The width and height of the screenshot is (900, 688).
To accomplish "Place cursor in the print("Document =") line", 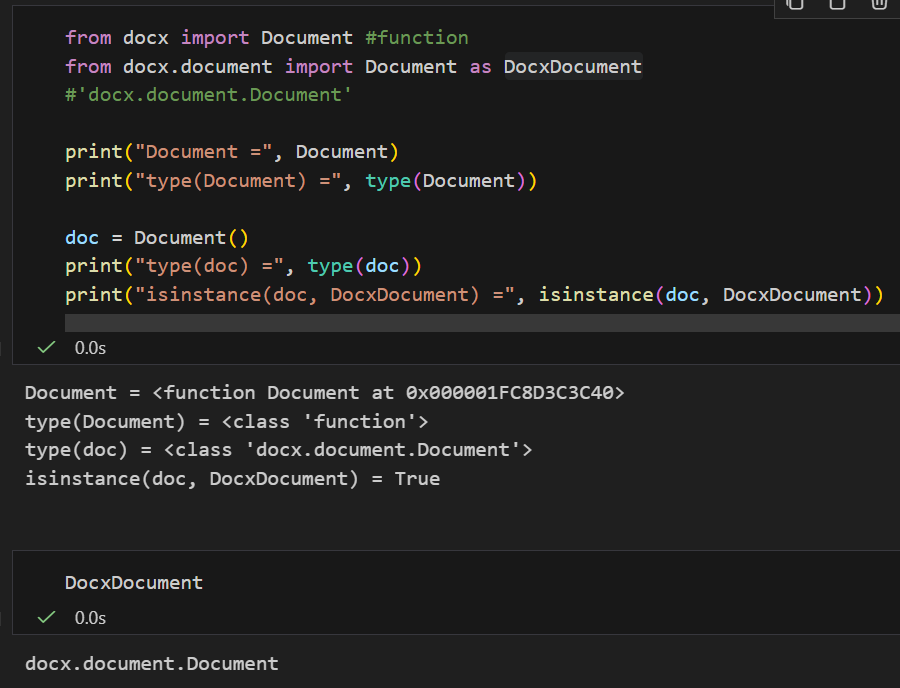I will 232,152.
